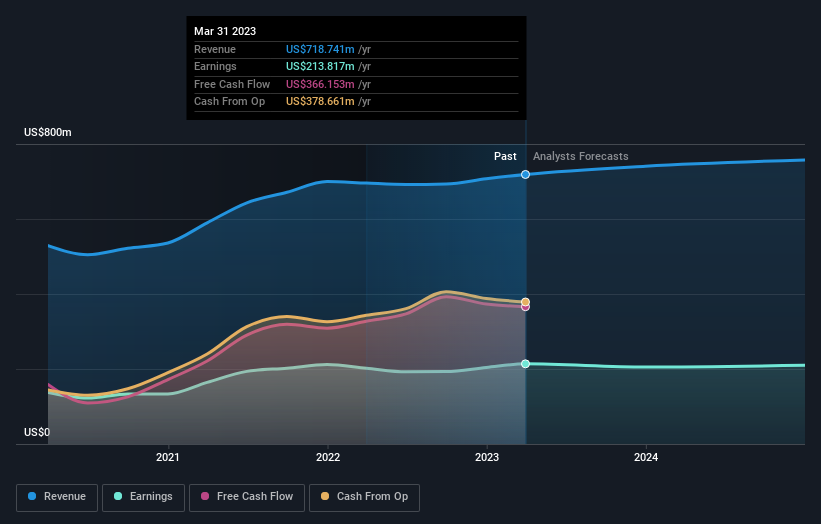Click the US$378.661m cash from op value
This screenshot has height=524, width=821.
[x=320, y=102]
